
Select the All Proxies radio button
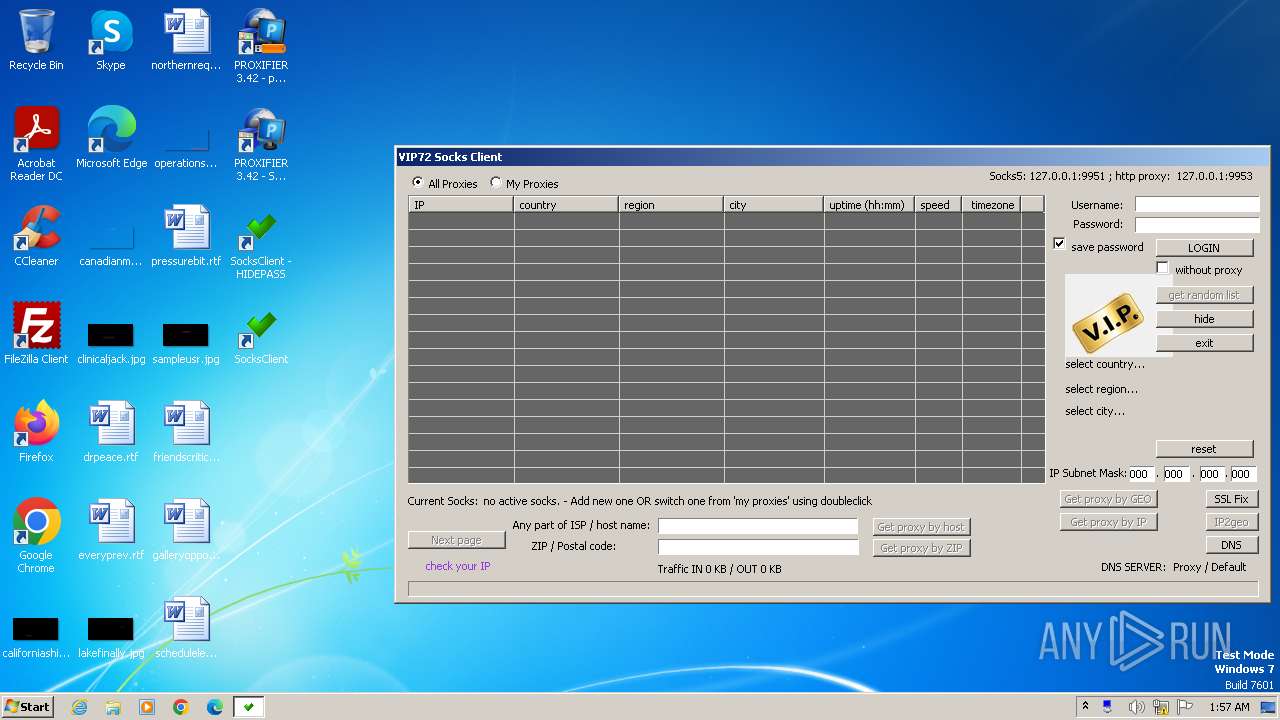pos(418,183)
